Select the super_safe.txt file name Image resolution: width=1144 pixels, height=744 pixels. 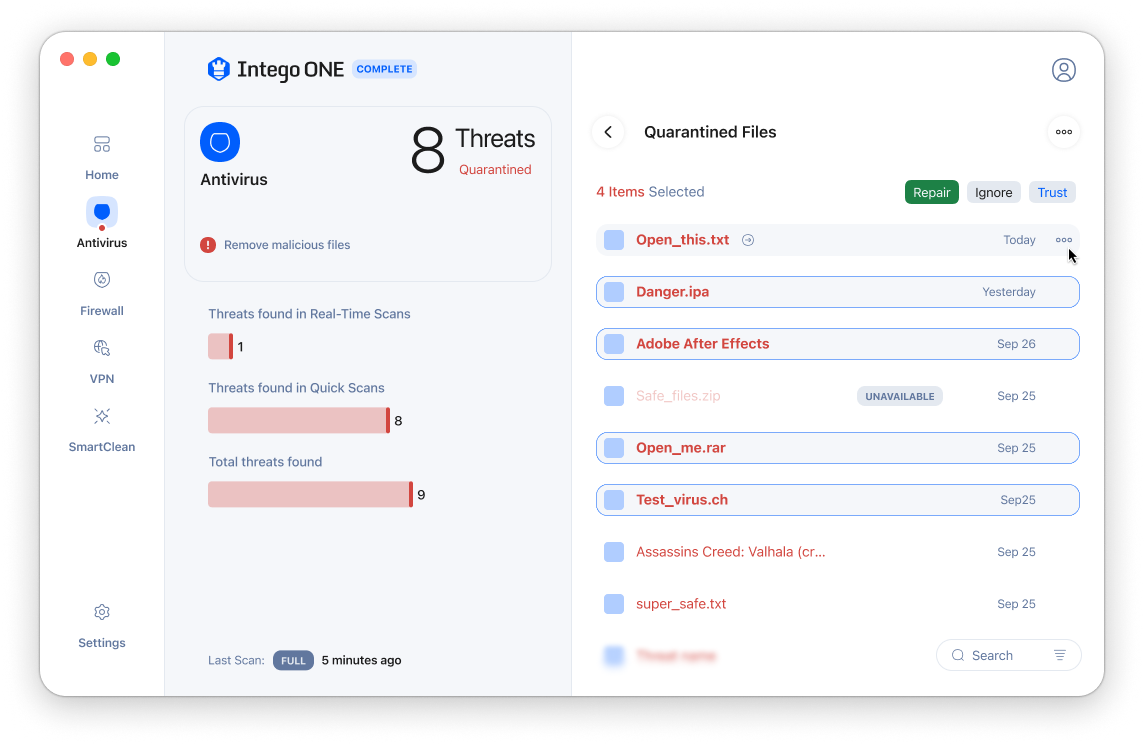pos(681,604)
